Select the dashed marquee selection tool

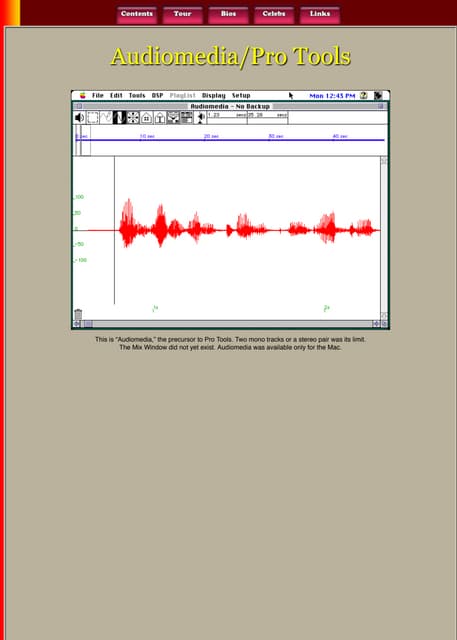(93, 118)
